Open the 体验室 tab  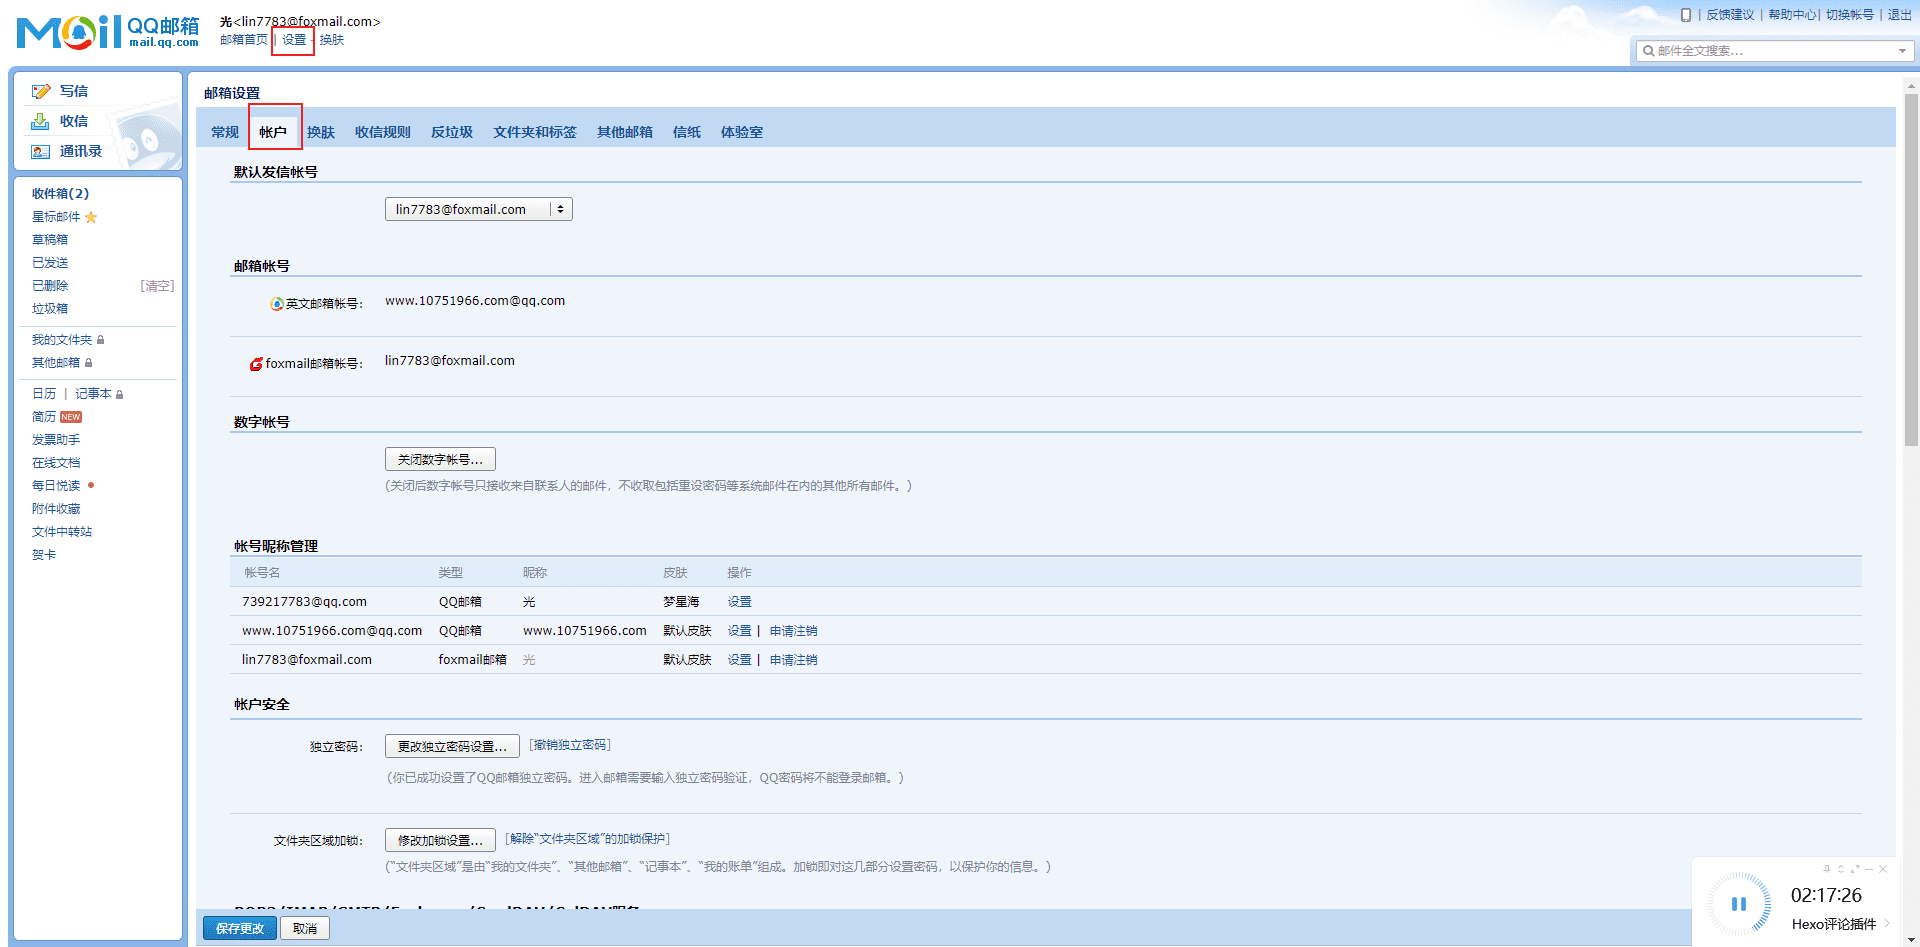(x=742, y=132)
